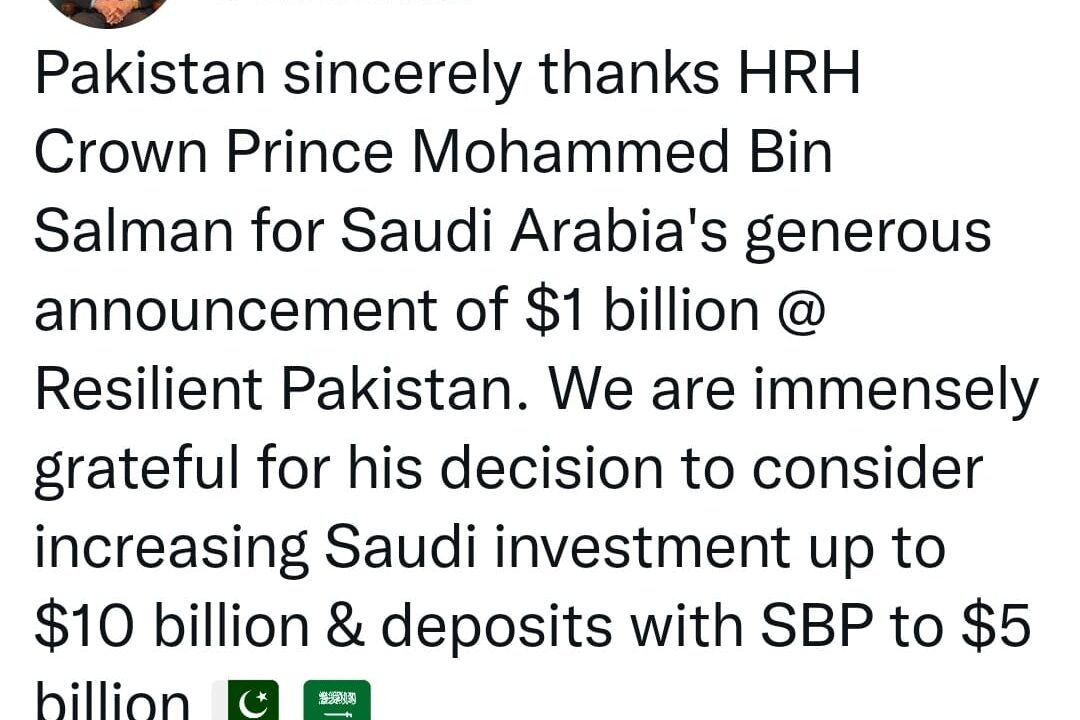
Task: Click the word announcement
Action: (x=235, y=311)
